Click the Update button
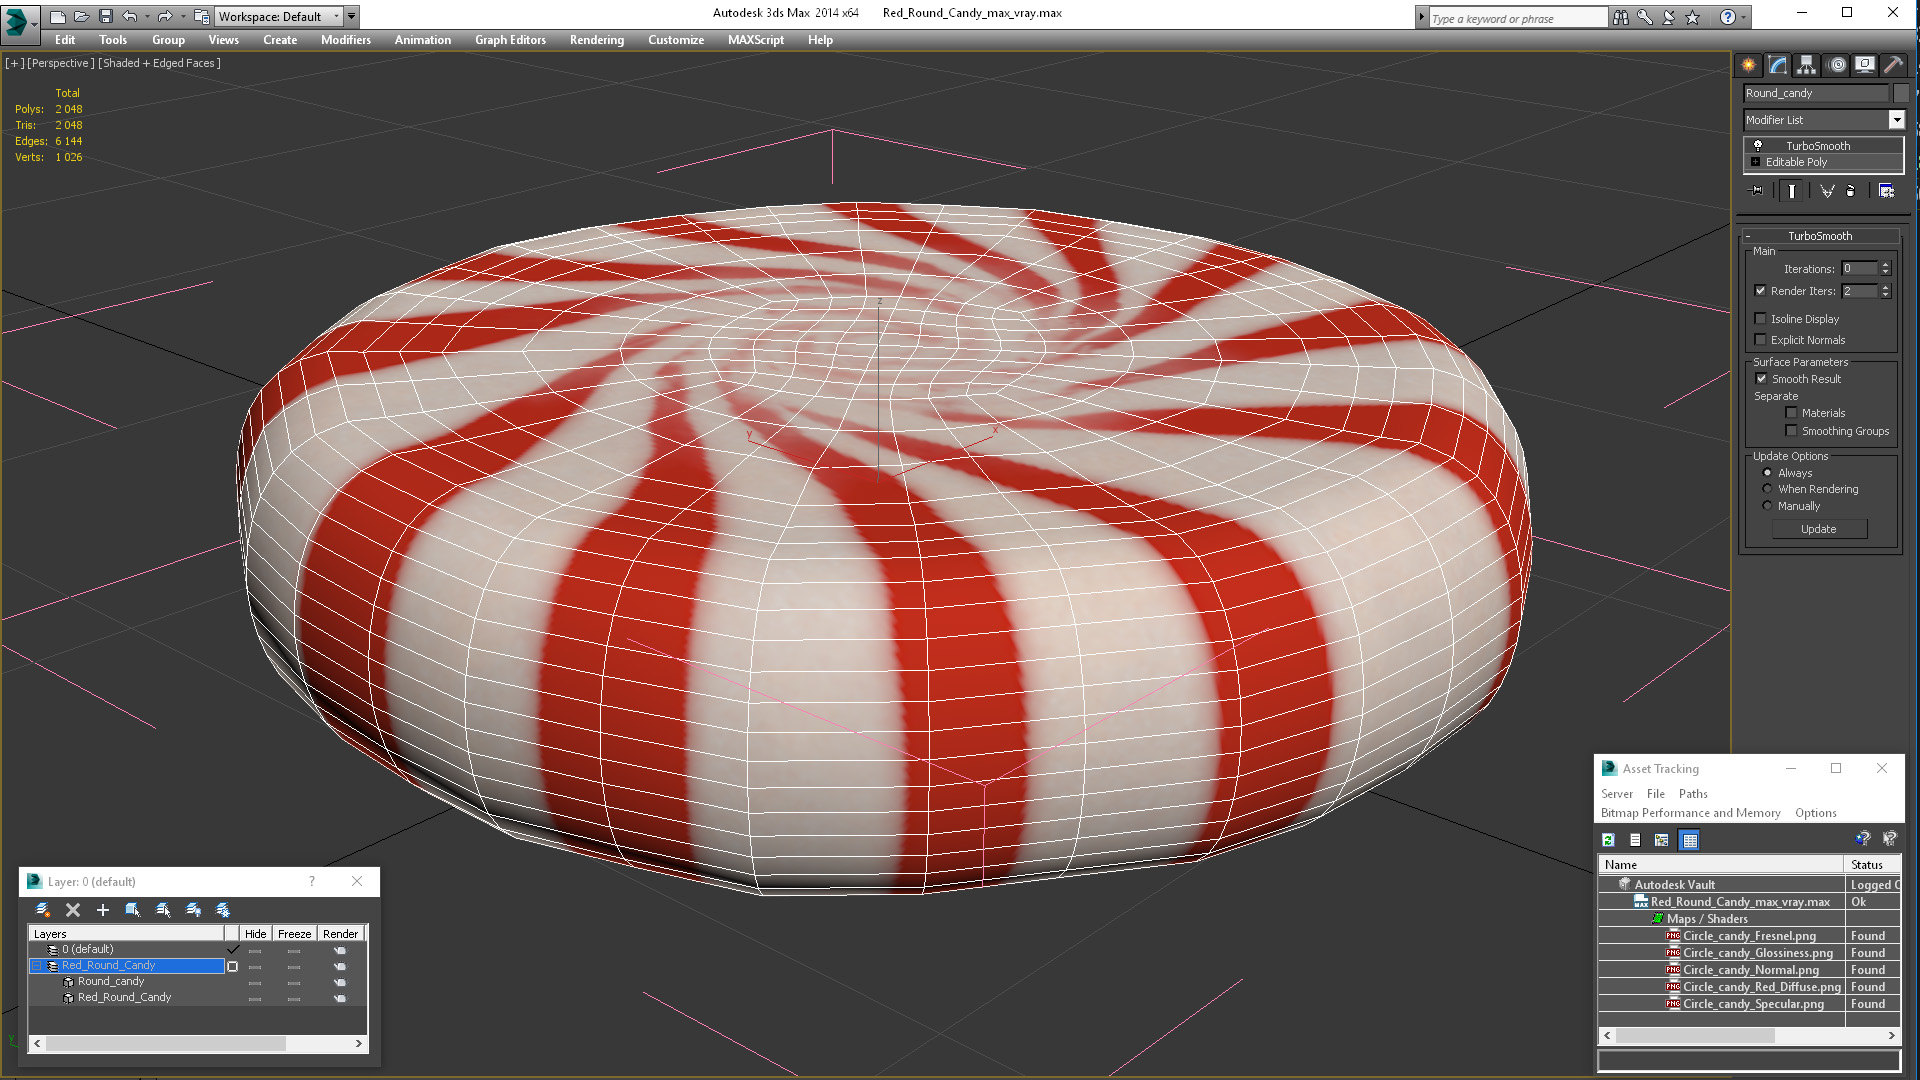Viewport: 1920px width, 1080px height. tap(1818, 529)
